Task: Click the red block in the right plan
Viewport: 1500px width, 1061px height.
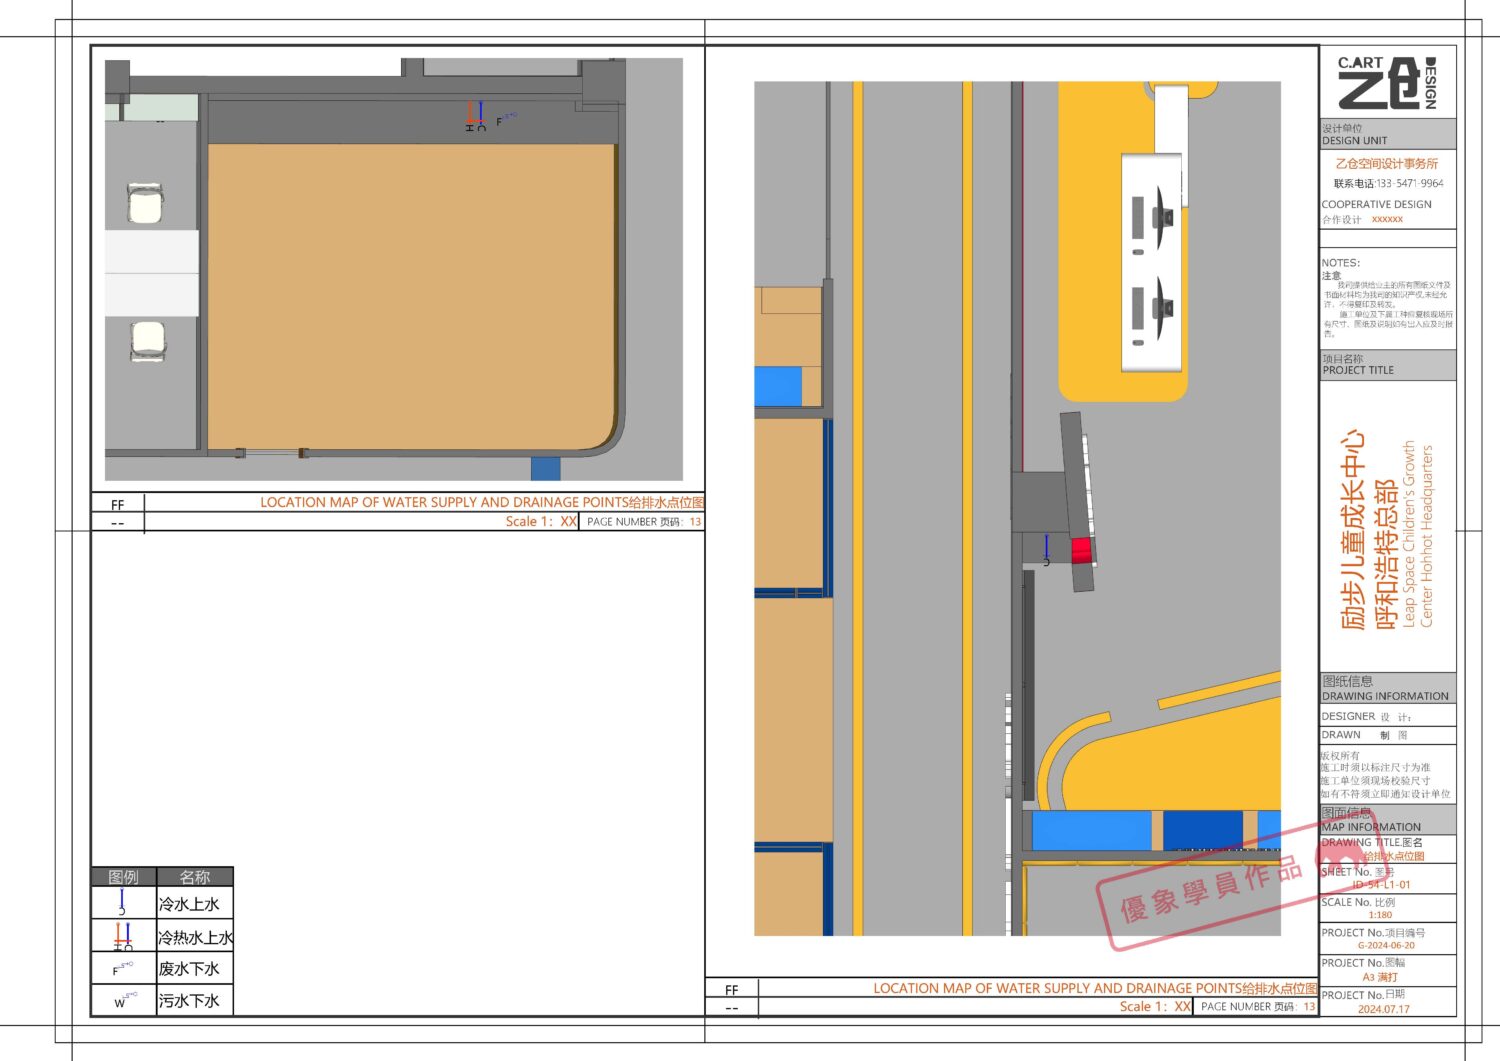Action: coord(1081,550)
